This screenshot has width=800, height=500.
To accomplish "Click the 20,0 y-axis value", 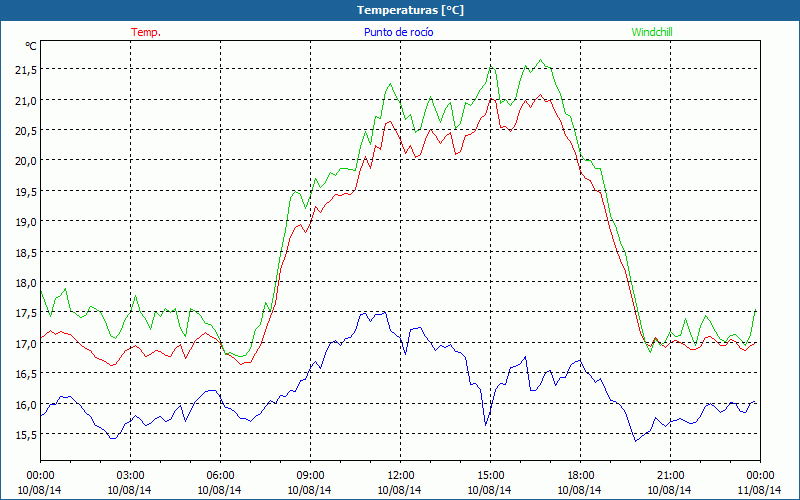I will pos(26,161).
